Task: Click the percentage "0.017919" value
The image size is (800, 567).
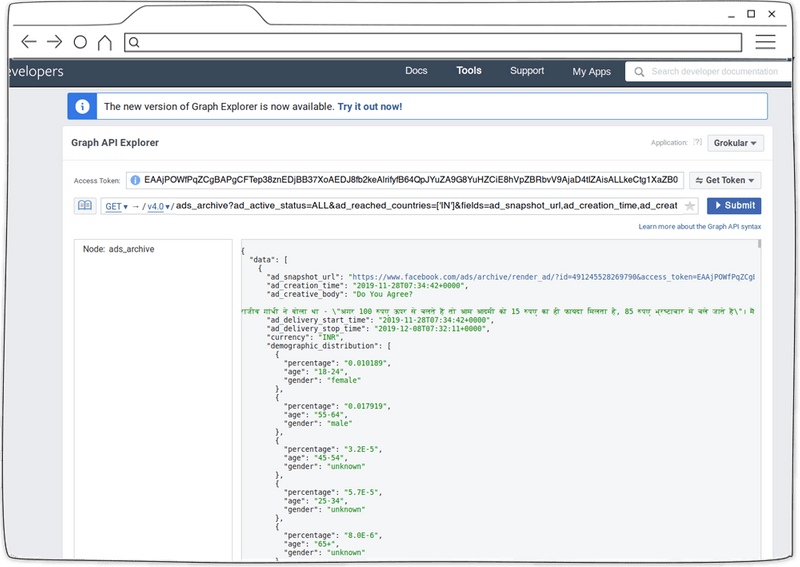Action: (x=366, y=406)
